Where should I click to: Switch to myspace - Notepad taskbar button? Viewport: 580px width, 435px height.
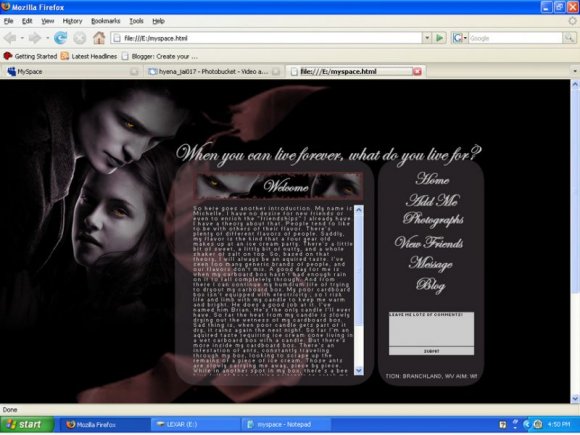(x=286, y=425)
